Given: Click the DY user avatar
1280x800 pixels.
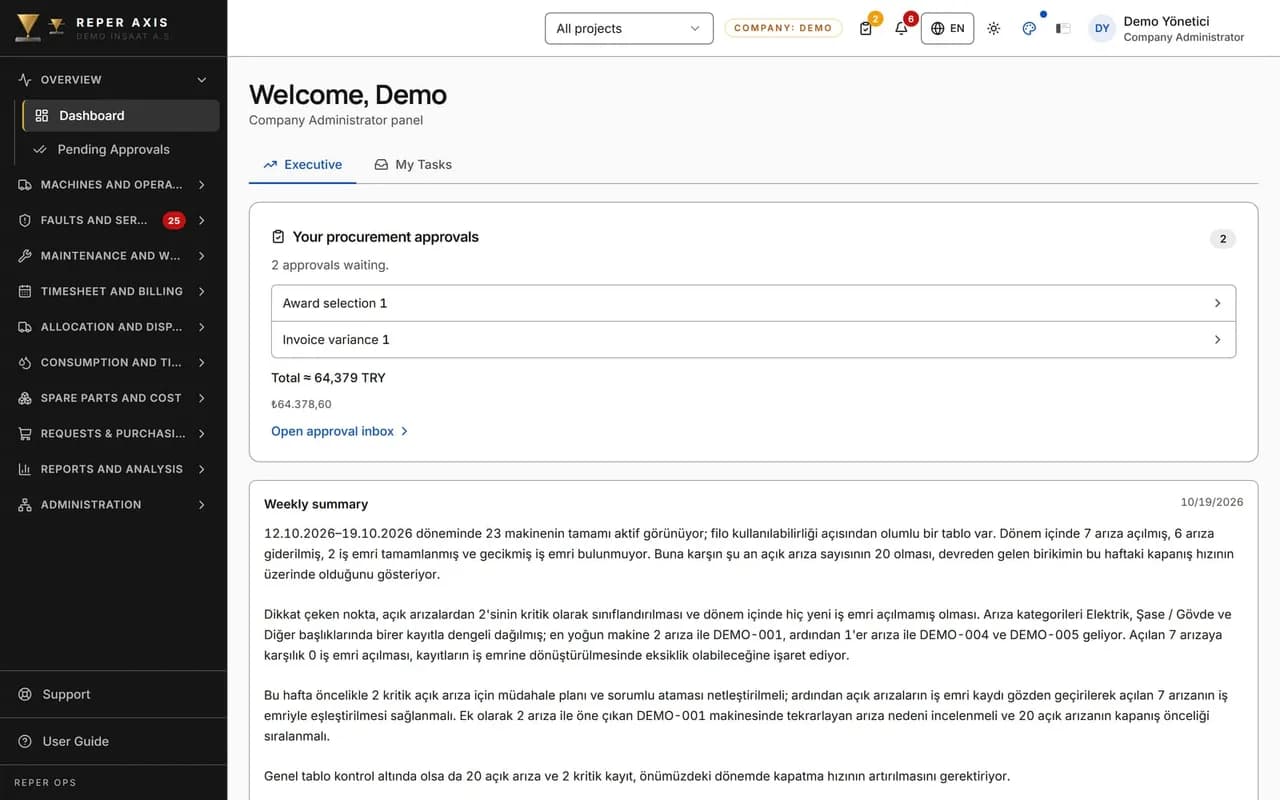Looking at the screenshot, I should point(1102,28).
